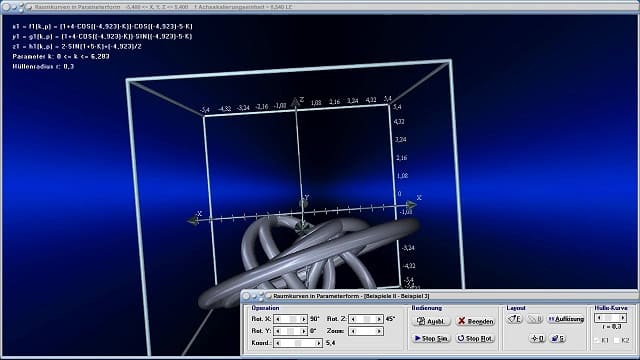Click the positive X axis arrowhead
640x360 pixels.
pyautogui.click(x=411, y=205)
